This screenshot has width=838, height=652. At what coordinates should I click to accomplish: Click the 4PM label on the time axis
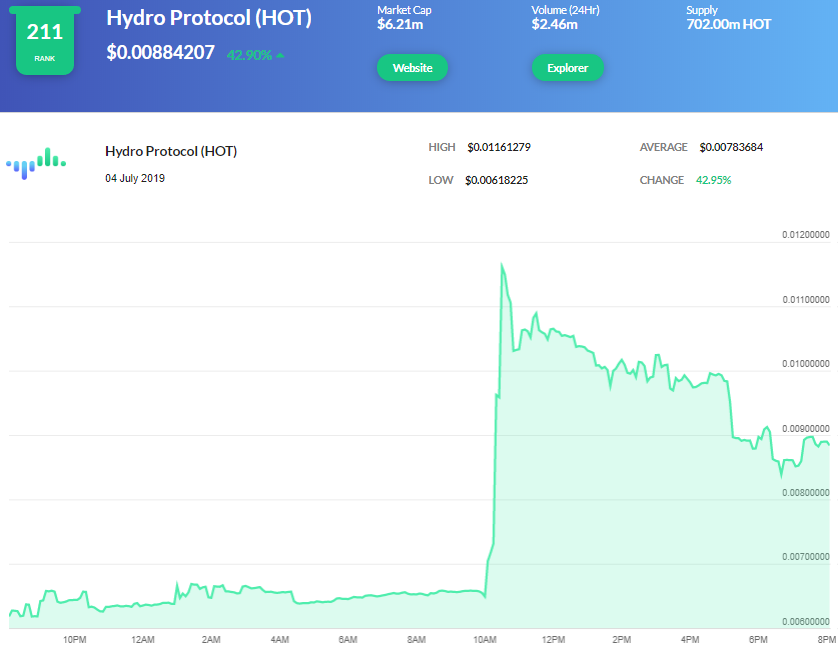[690, 640]
